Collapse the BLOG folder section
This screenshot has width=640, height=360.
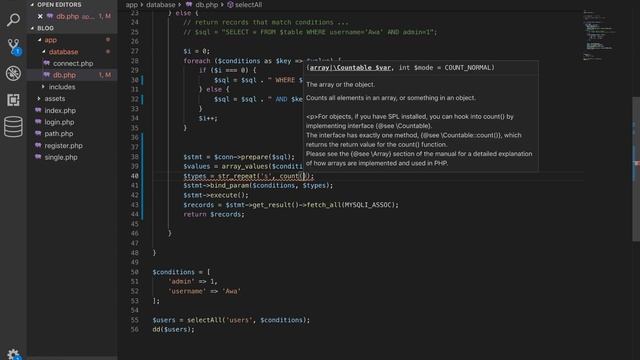[42, 28]
